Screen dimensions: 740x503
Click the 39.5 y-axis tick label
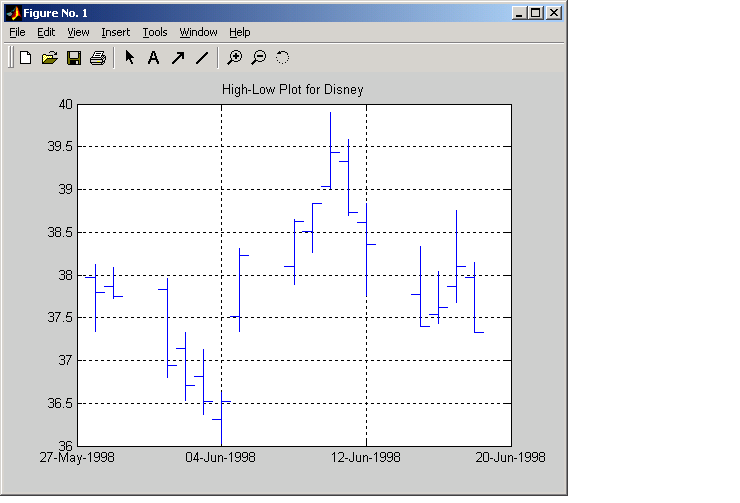[x=60, y=147]
